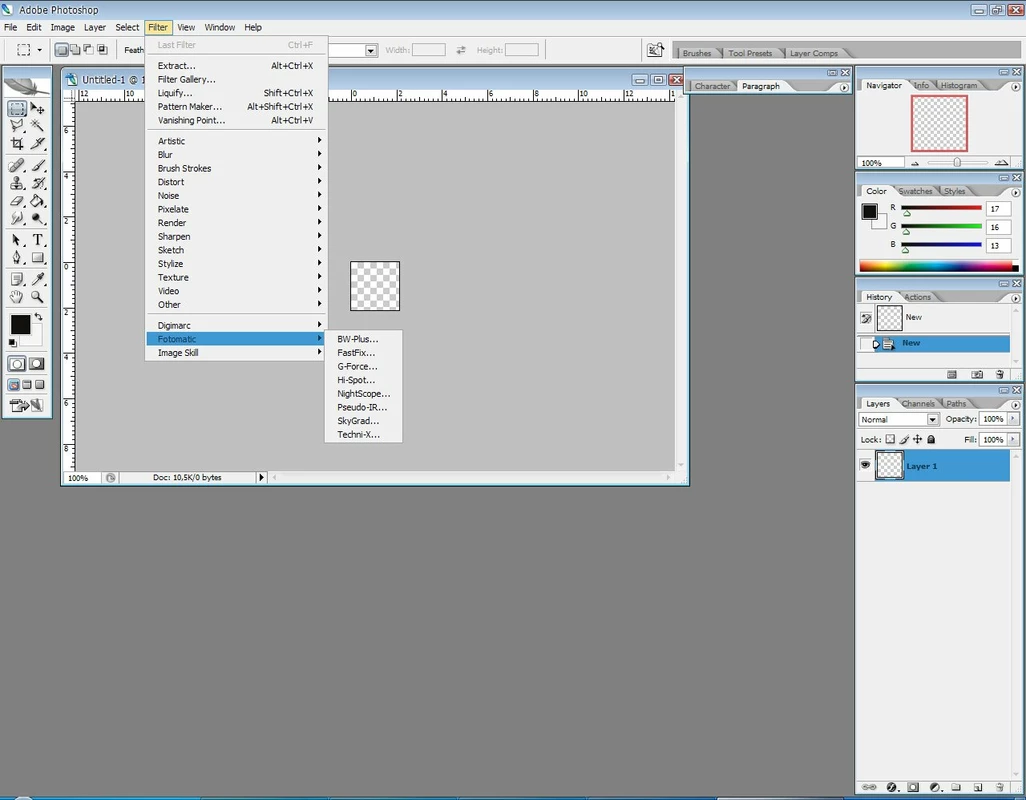This screenshot has height=800, width=1026.
Task: Switch to Quick Mask Mode
Action: coord(37,364)
